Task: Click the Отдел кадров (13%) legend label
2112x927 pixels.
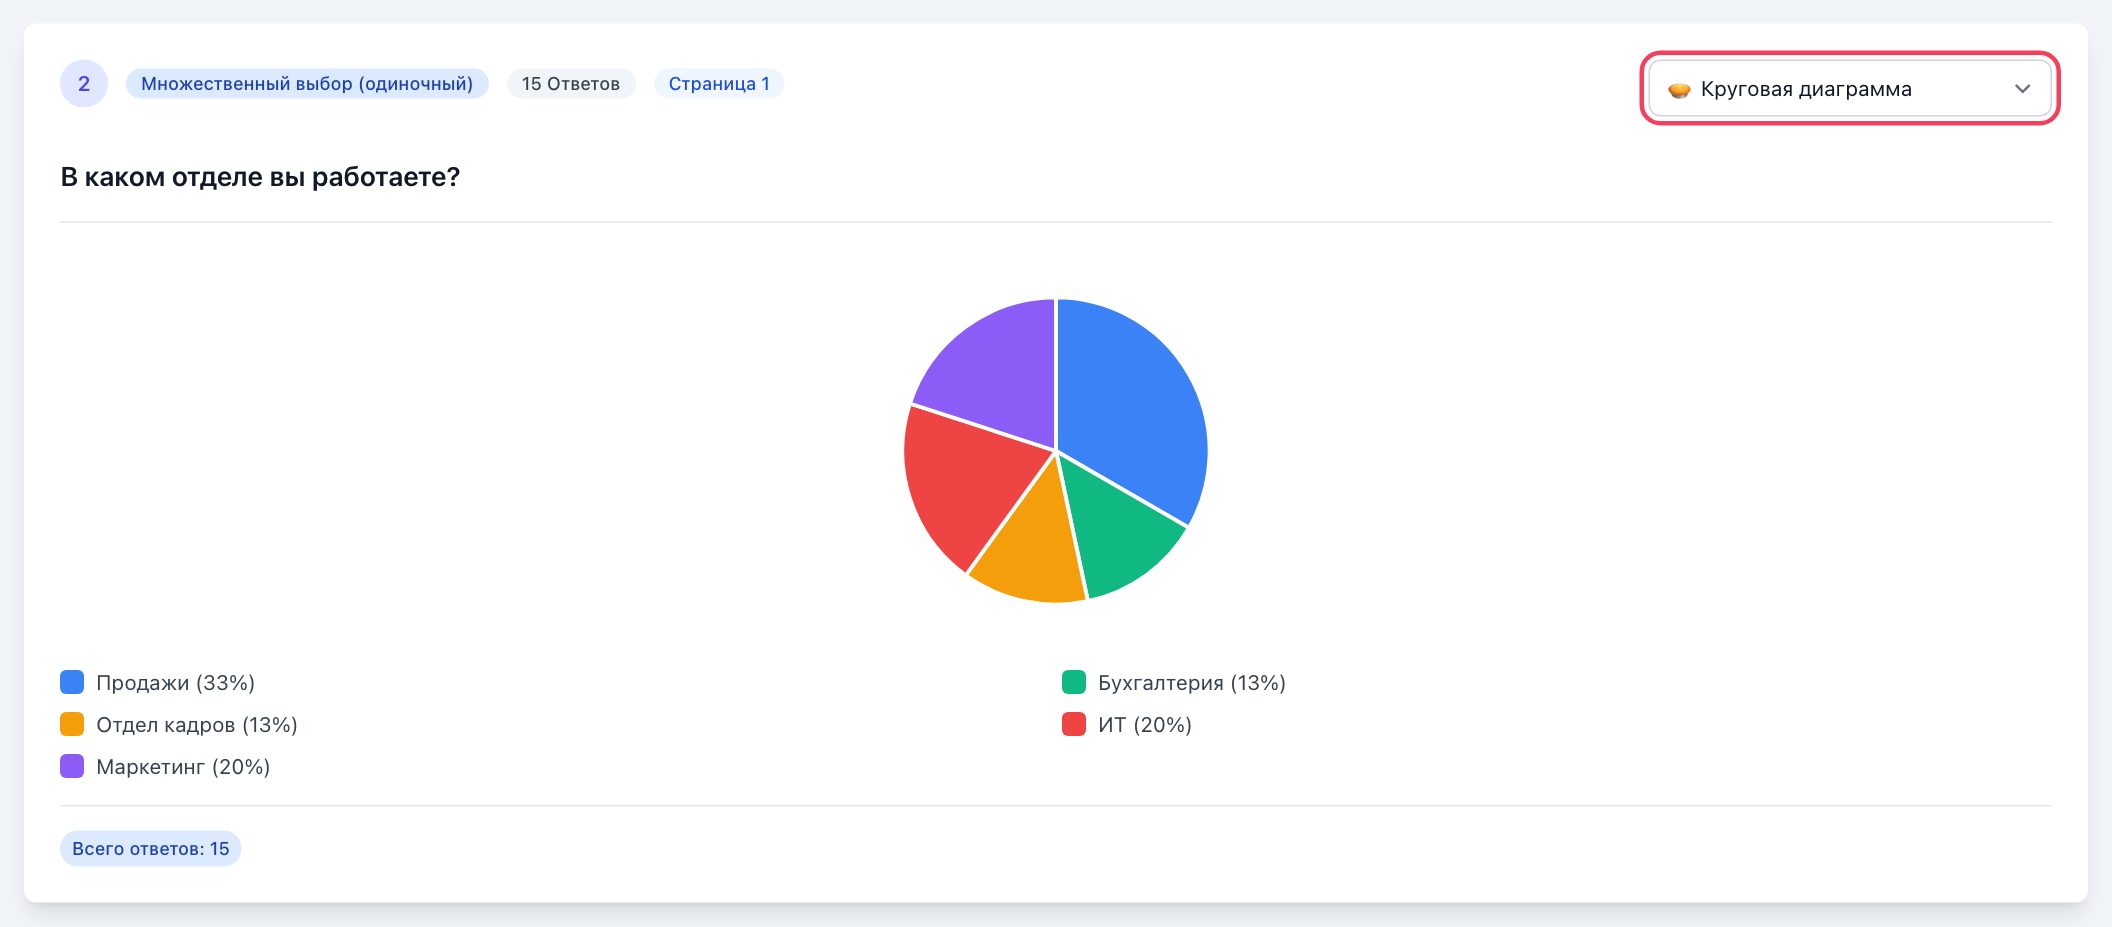Action: (197, 725)
